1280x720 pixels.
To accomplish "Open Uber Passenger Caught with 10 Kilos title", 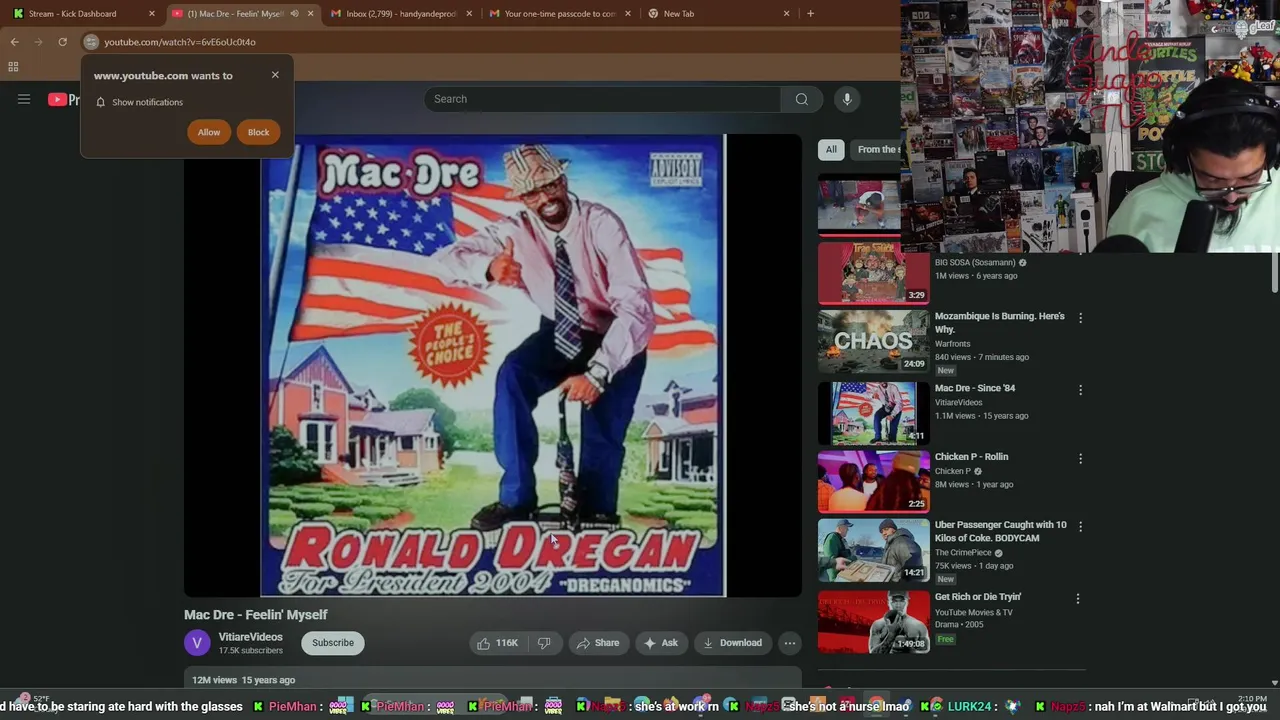I will 1000,531.
